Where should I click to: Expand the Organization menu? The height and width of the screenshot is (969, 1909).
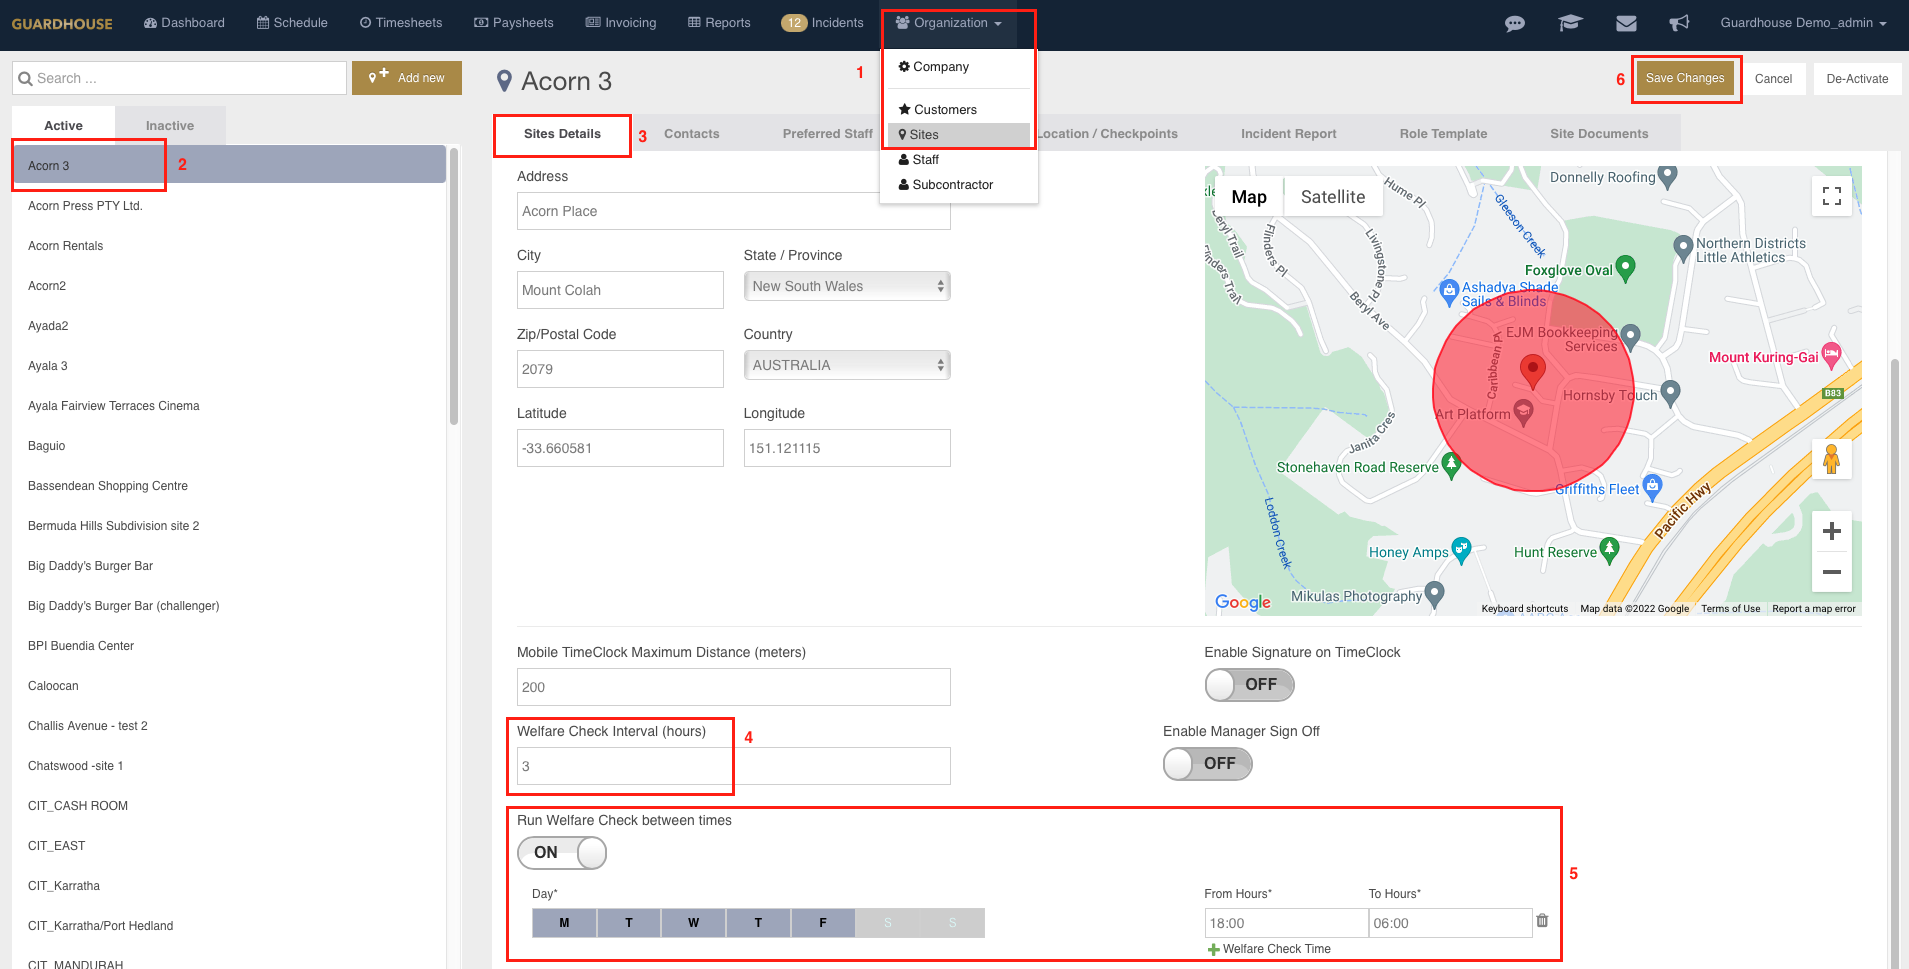coord(949,23)
